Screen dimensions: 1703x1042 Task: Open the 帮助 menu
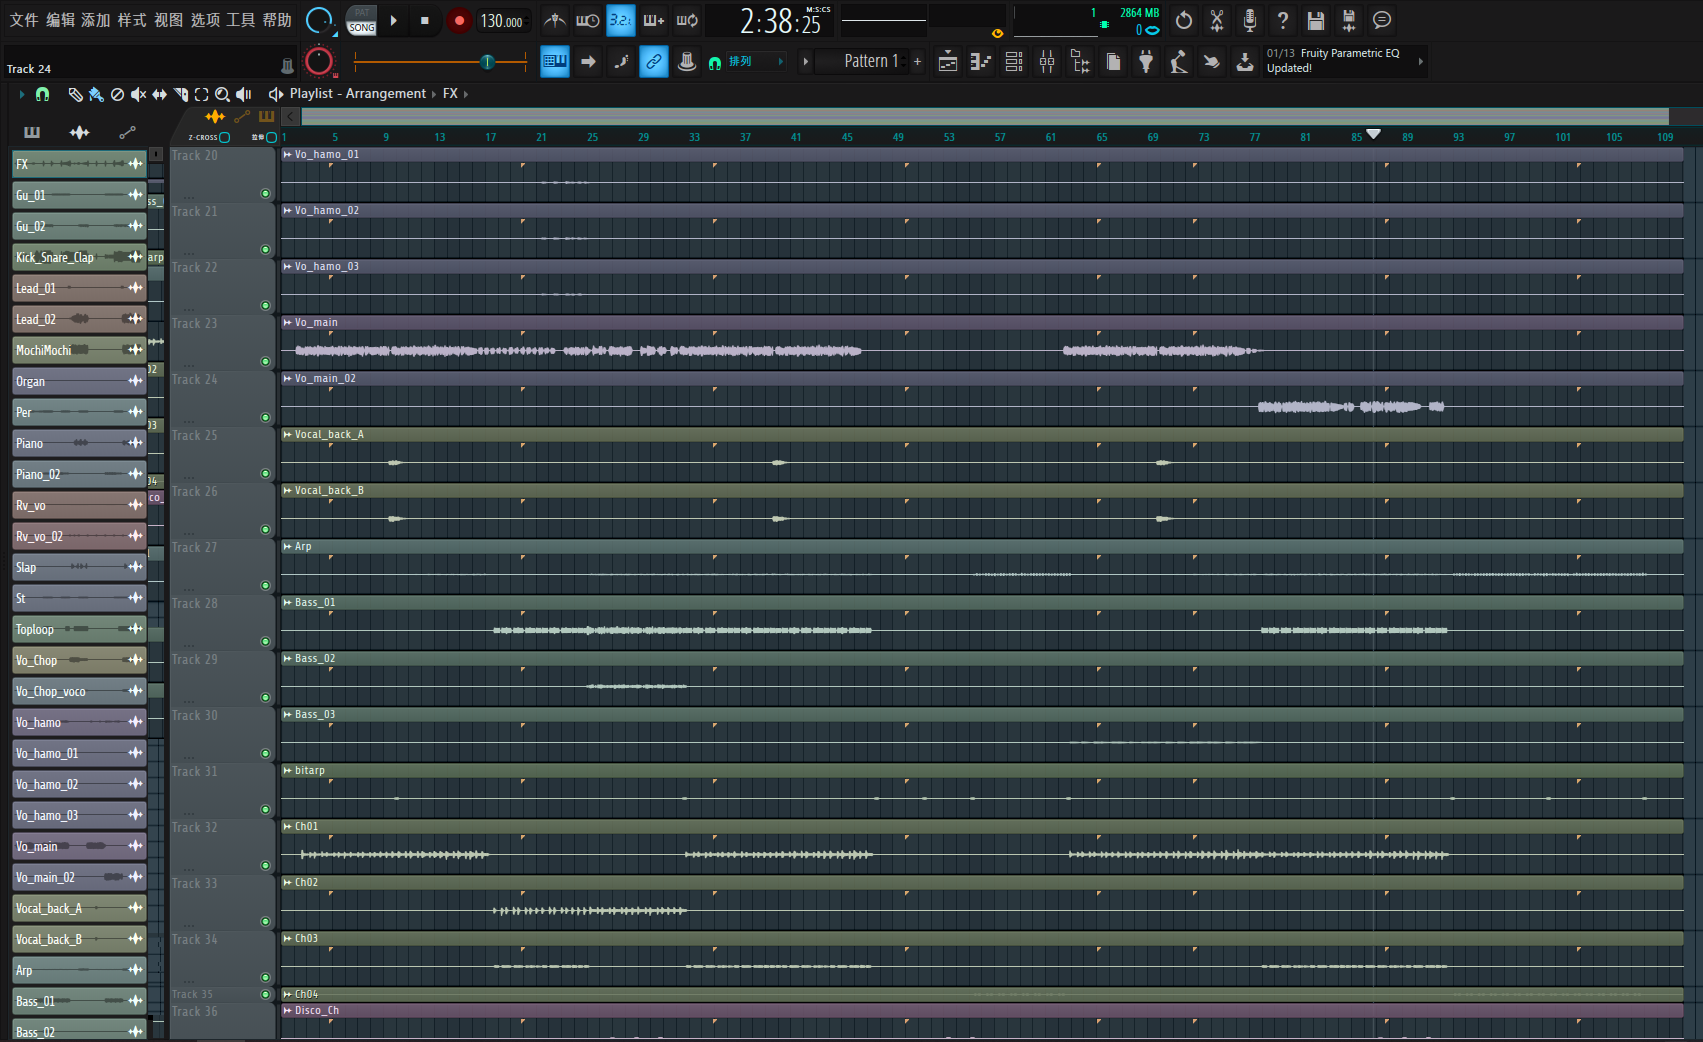[x=277, y=20]
